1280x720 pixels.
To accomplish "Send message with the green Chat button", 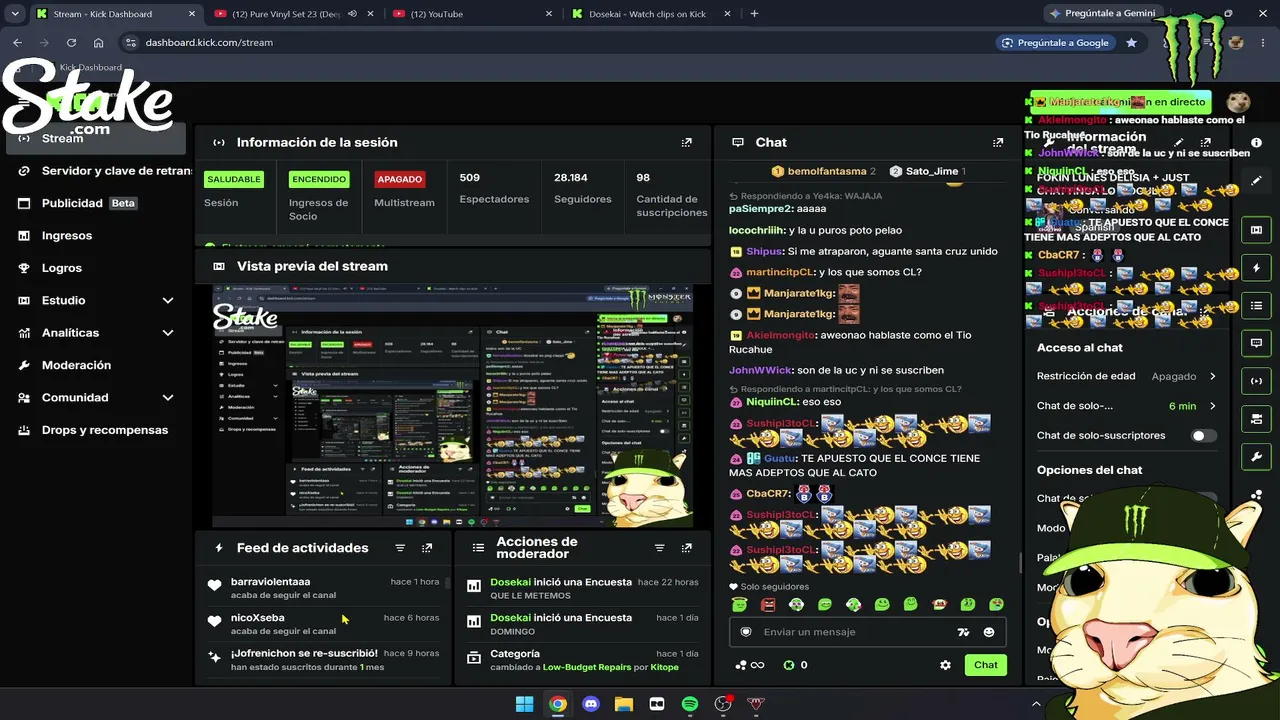I will pos(986,665).
